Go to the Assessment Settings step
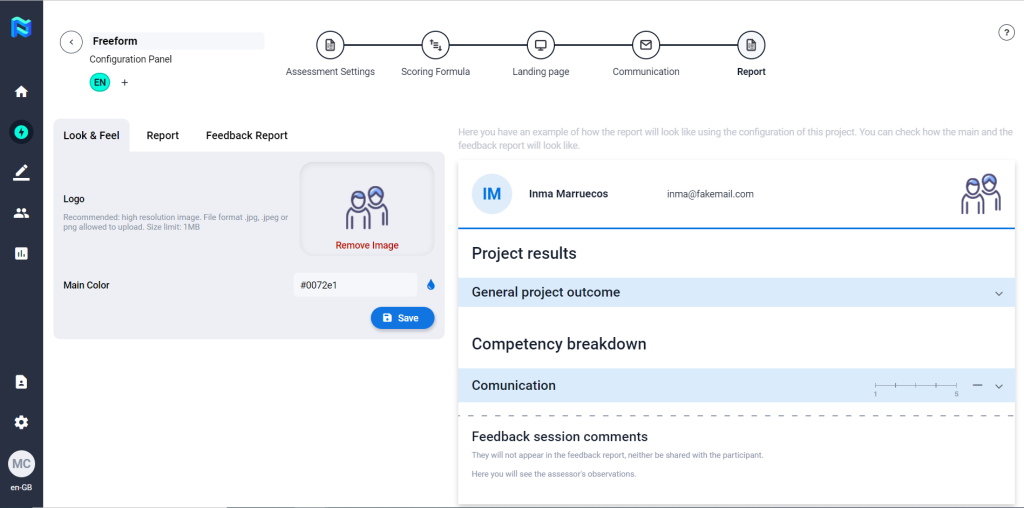The width and height of the screenshot is (1024, 508). (x=330, y=45)
